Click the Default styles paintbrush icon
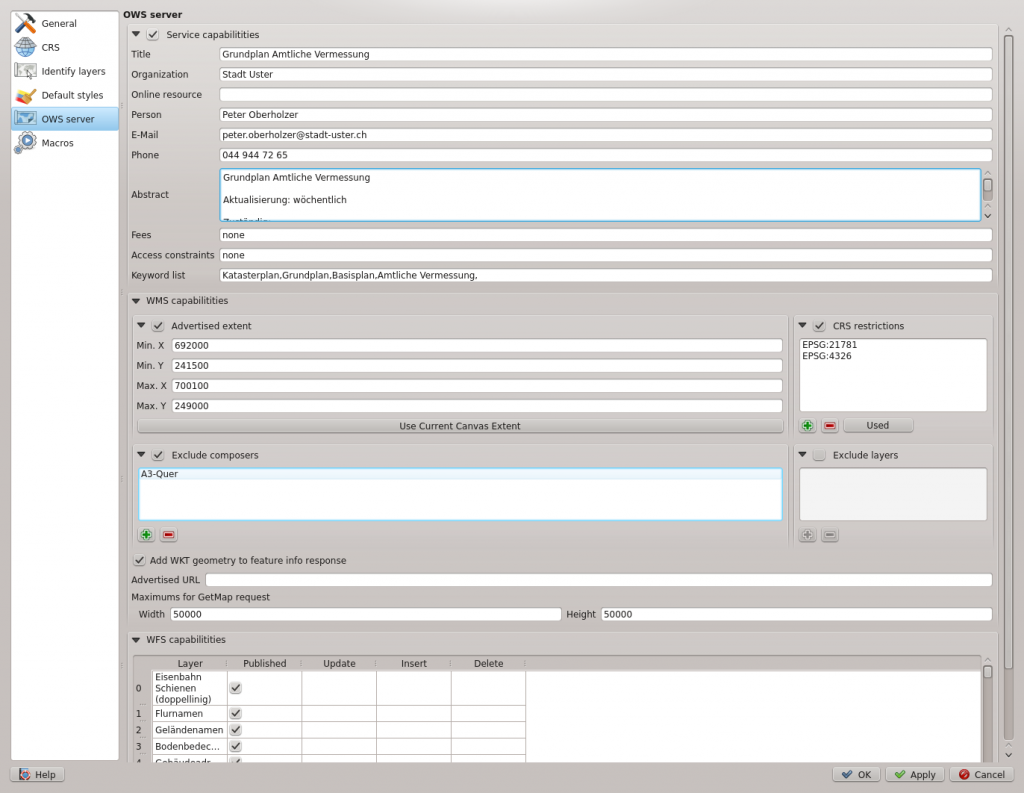Viewport: 1024px width, 793px height. point(24,95)
